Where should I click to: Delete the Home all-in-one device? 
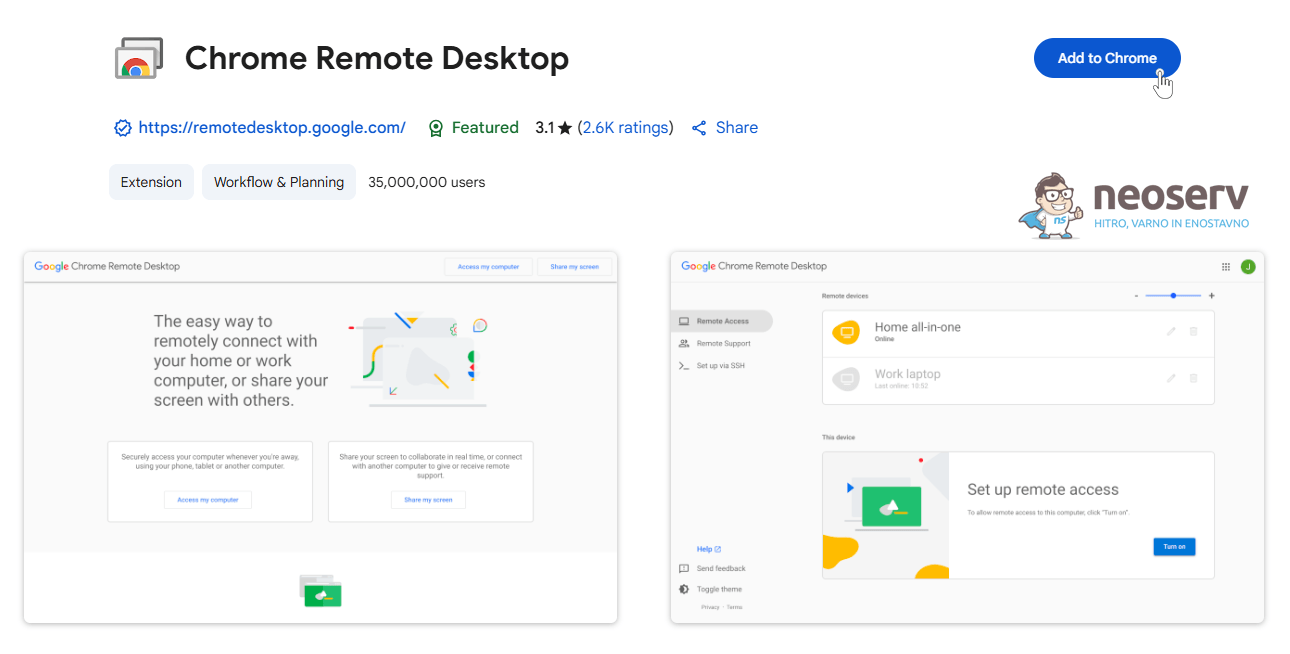tap(1193, 331)
